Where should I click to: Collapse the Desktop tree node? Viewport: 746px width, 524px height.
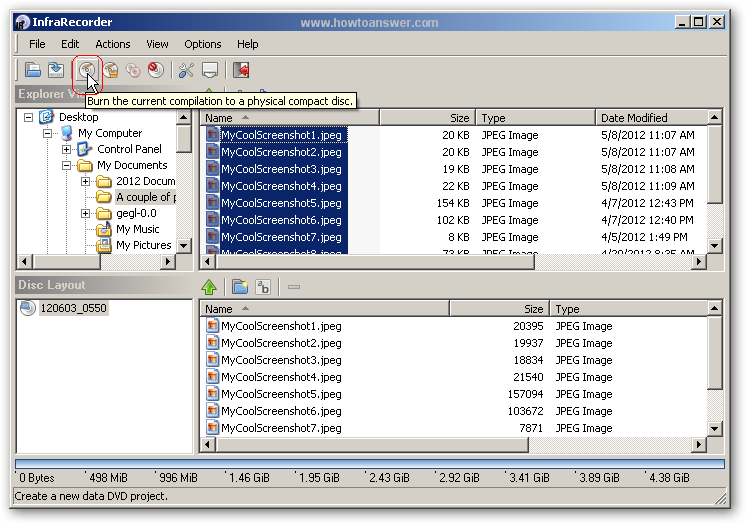point(29,117)
